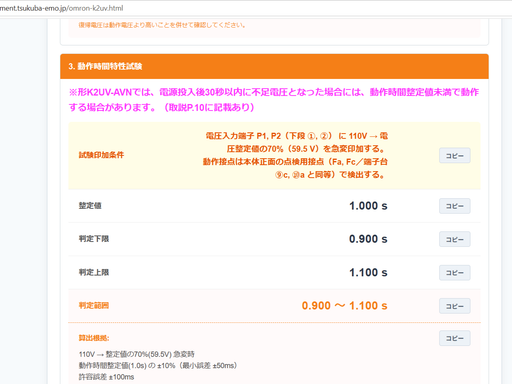
Task: Copy the 判定上限 value 1.100 s
Action: tap(455, 272)
